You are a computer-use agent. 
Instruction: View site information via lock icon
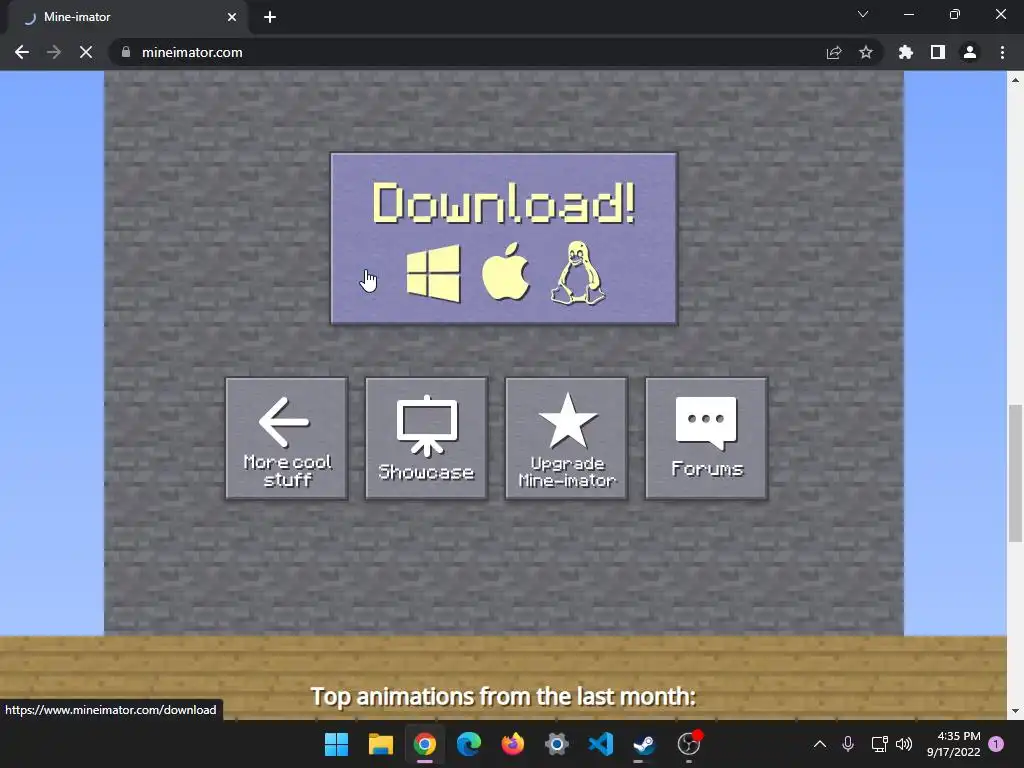pyautogui.click(x=126, y=52)
